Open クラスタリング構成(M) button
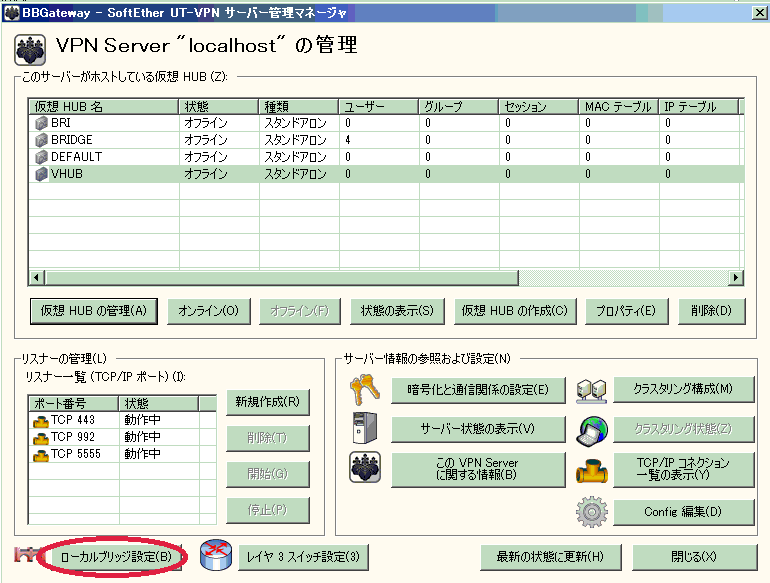 pos(684,389)
